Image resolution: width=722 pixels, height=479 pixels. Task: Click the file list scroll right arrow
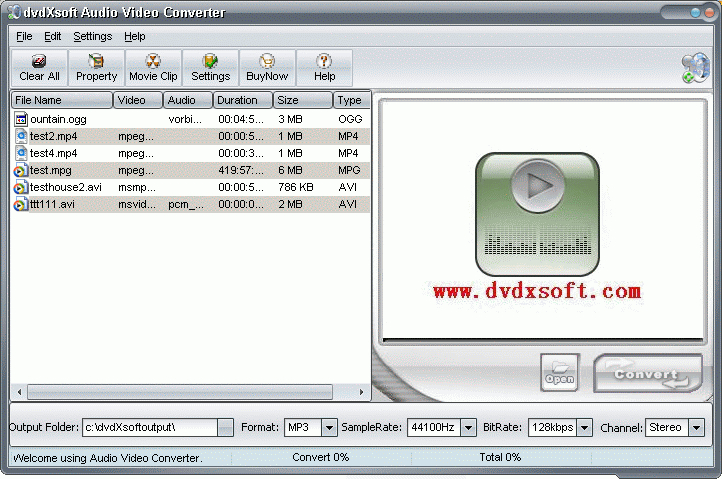point(361,392)
